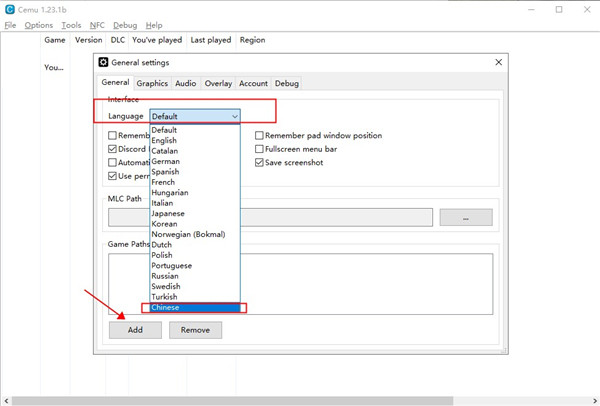Viewport: 600px width, 406px height.
Task: Click the MLC Path text field
Action: (x=270, y=217)
